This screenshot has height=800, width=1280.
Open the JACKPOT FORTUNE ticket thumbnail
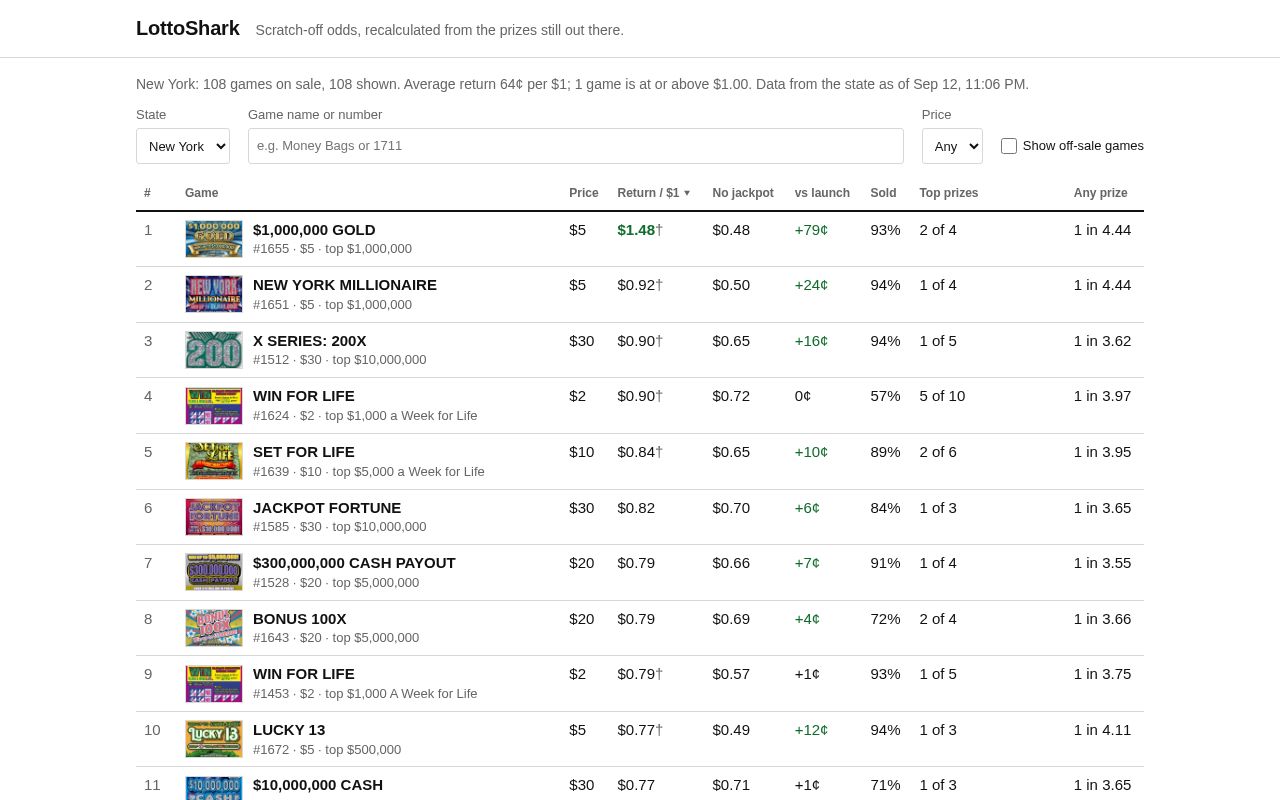[214, 517]
